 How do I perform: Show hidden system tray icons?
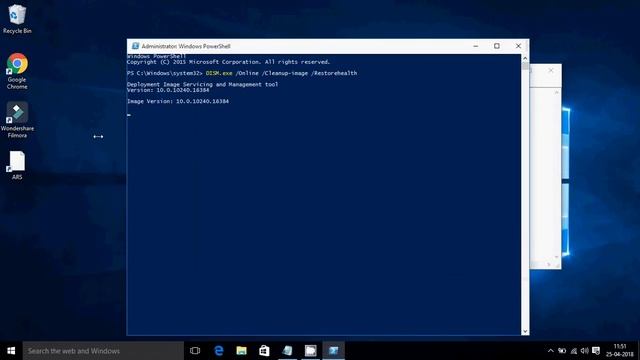pyautogui.click(x=551, y=351)
